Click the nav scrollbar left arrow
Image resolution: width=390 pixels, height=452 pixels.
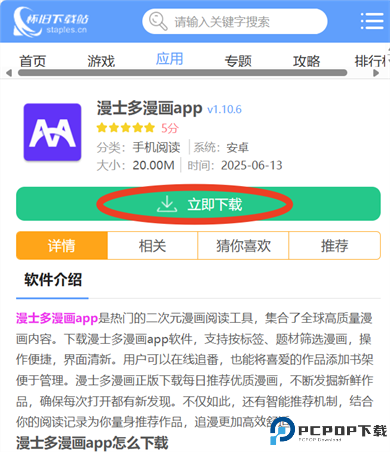9,73
